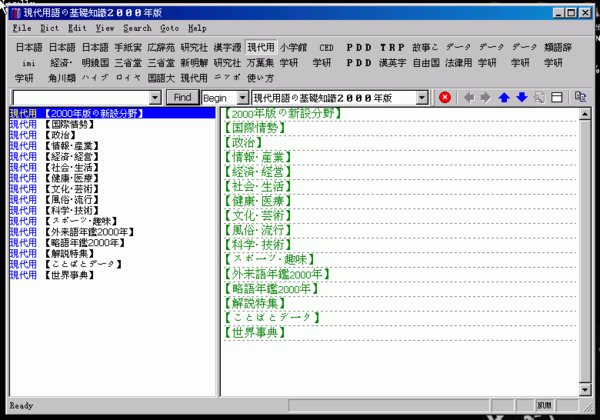Image resolution: width=600 pixels, height=420 pixels.
Task: Open the Help menu
Action: point(197,28)
